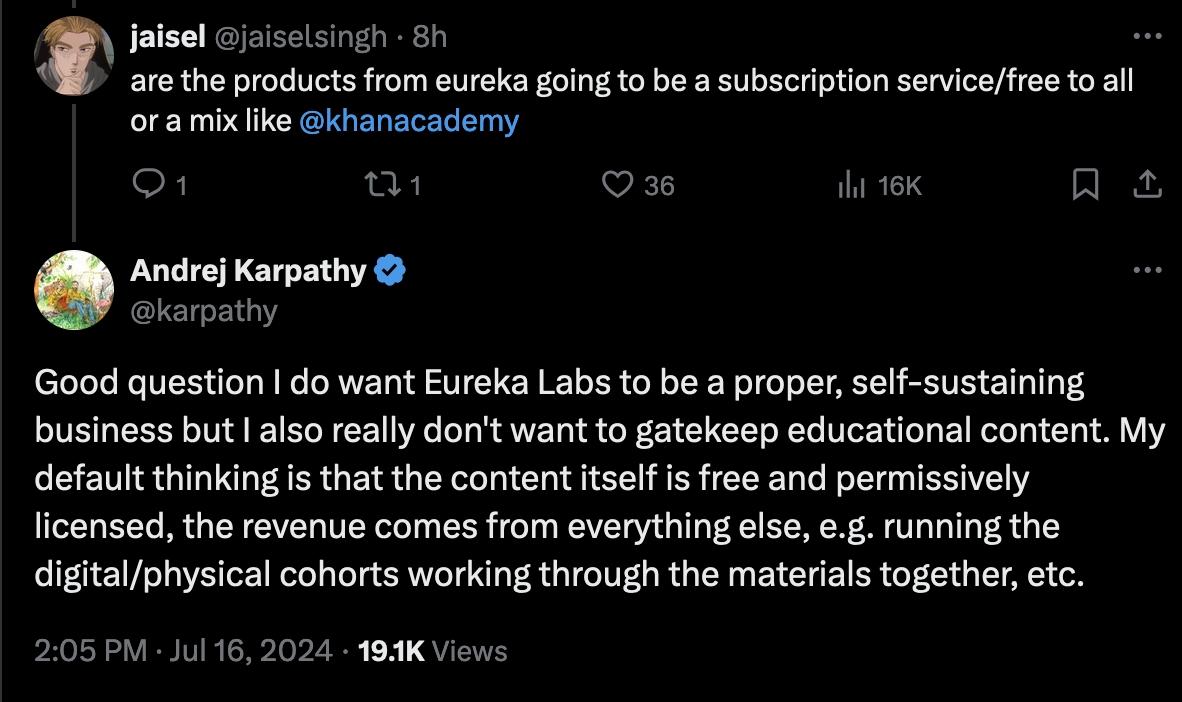This screenshot has width=1182, height=702.
Task: Open the 19.1K Views count
Action: pyautogui.click(x=432, y=651)
